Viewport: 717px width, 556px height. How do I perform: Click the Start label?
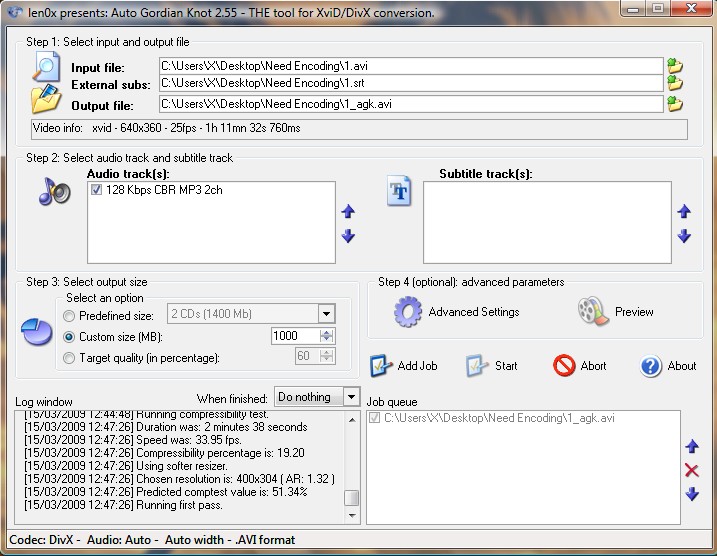pos(506,366)
